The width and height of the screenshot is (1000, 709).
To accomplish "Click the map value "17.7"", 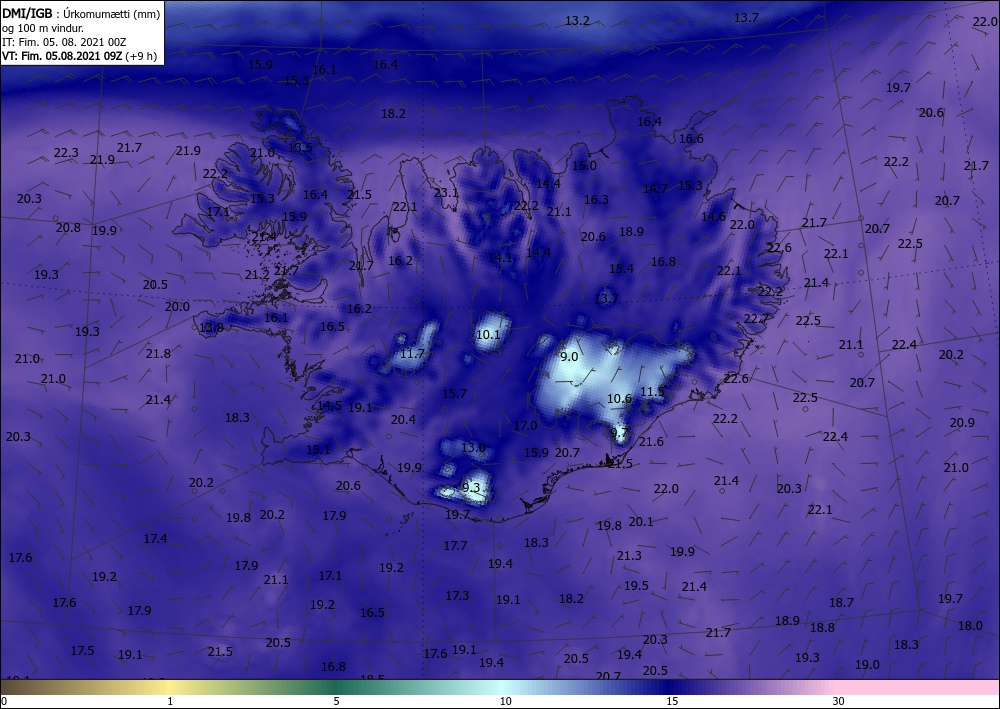I will pos(455,546).
